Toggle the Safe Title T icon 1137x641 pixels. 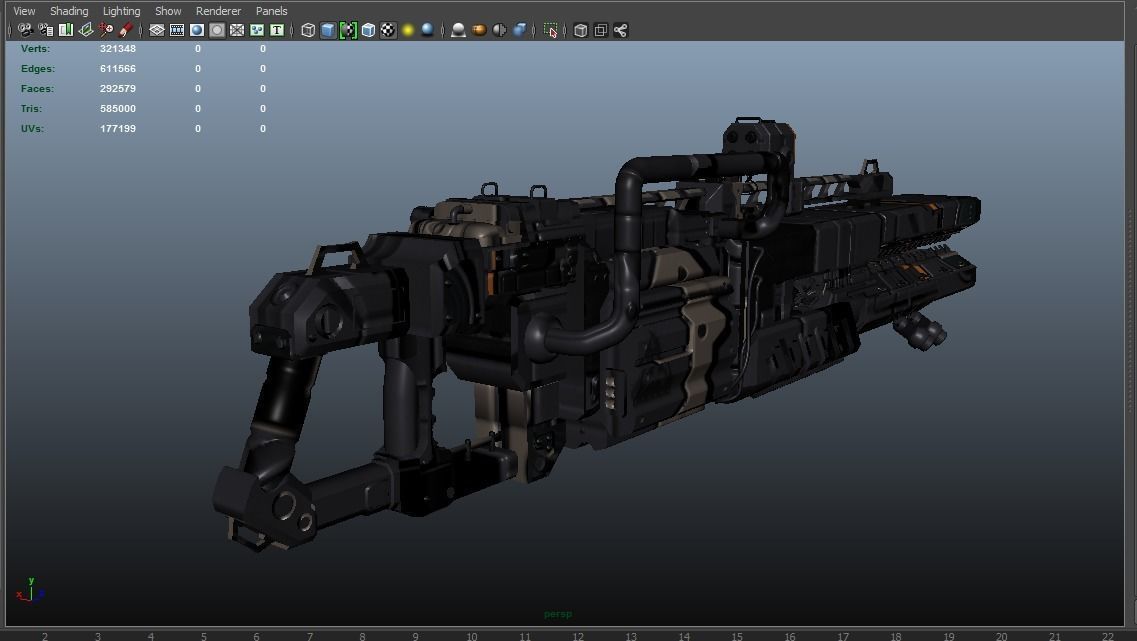coord(277,30)
